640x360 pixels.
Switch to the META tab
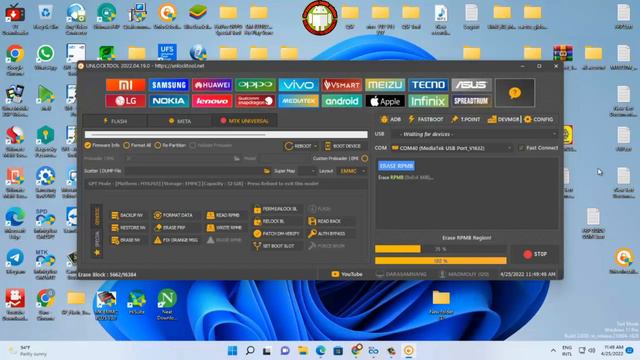pyautogui.click(x=180, y=121)
